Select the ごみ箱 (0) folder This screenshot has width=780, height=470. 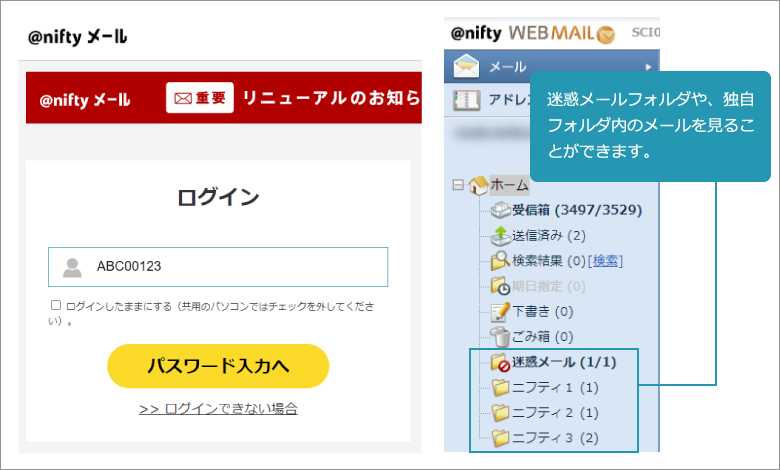coord(543,337)
